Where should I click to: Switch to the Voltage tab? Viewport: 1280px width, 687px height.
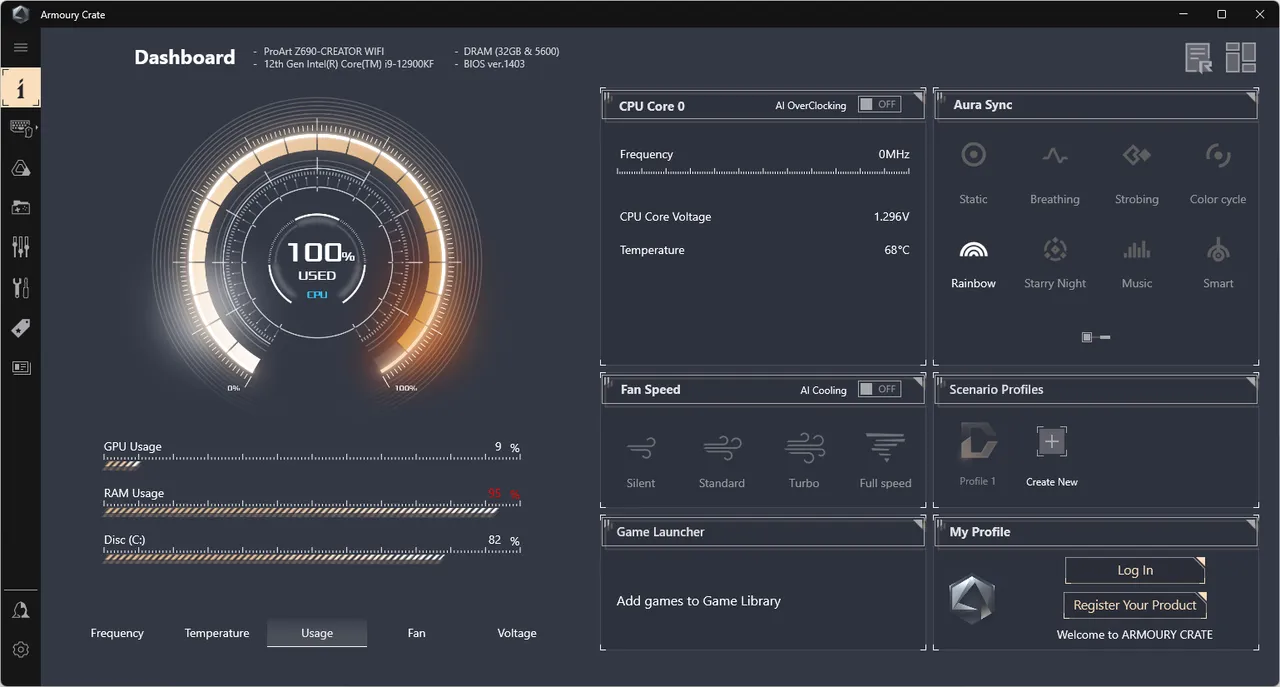click(517, 633)
